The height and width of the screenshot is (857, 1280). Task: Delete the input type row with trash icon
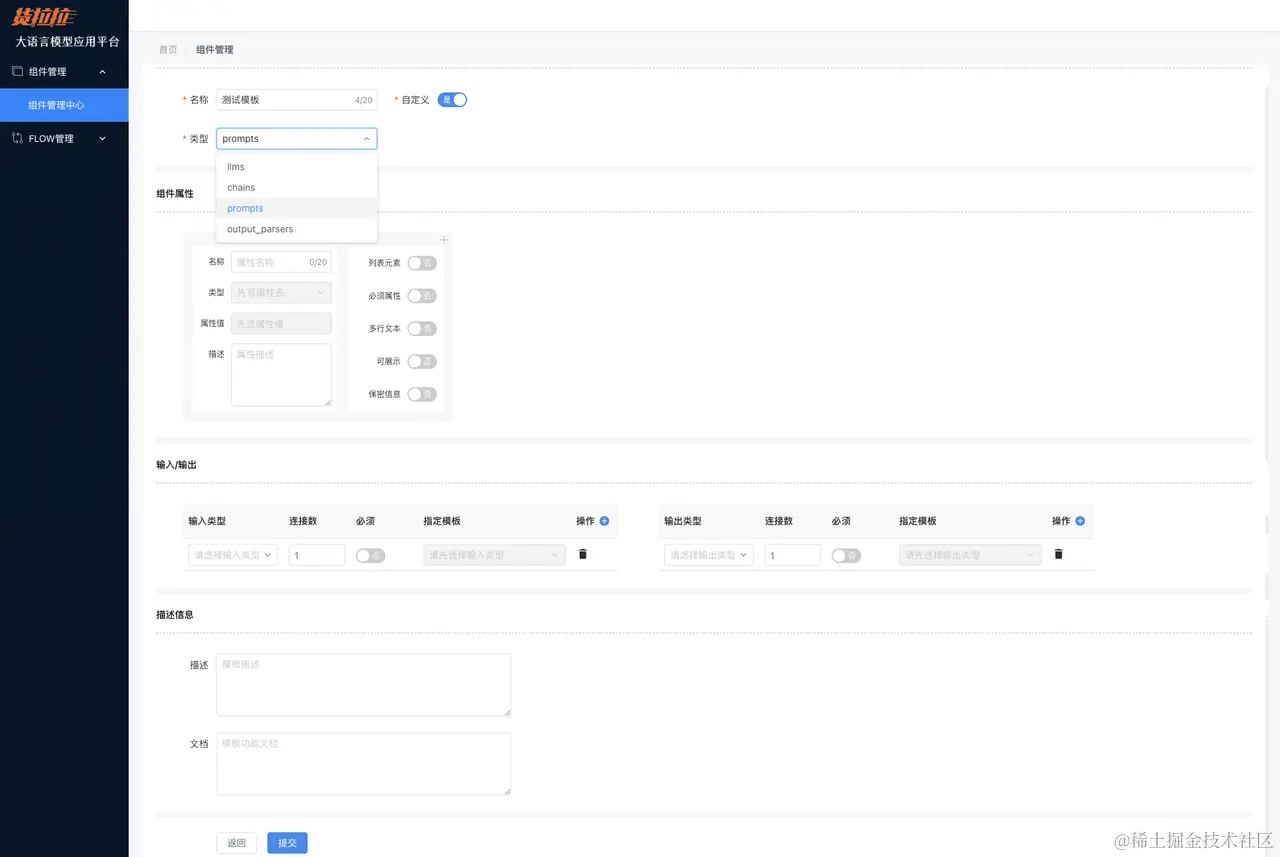point(583,554)
